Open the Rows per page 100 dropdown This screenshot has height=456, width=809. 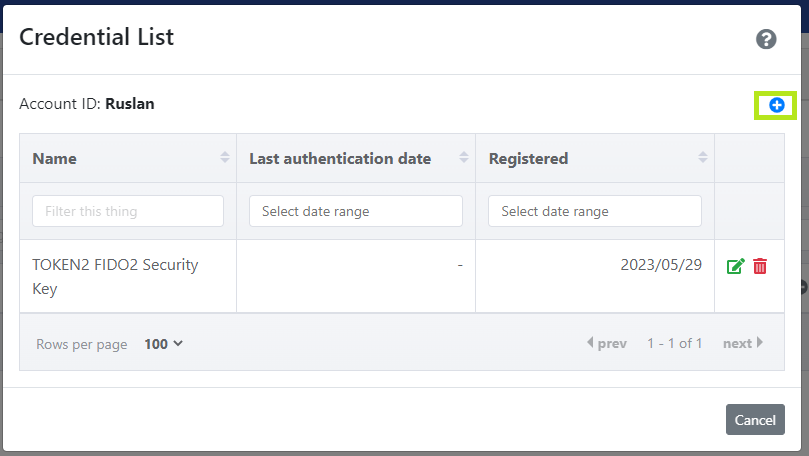[x=164, y=344]
